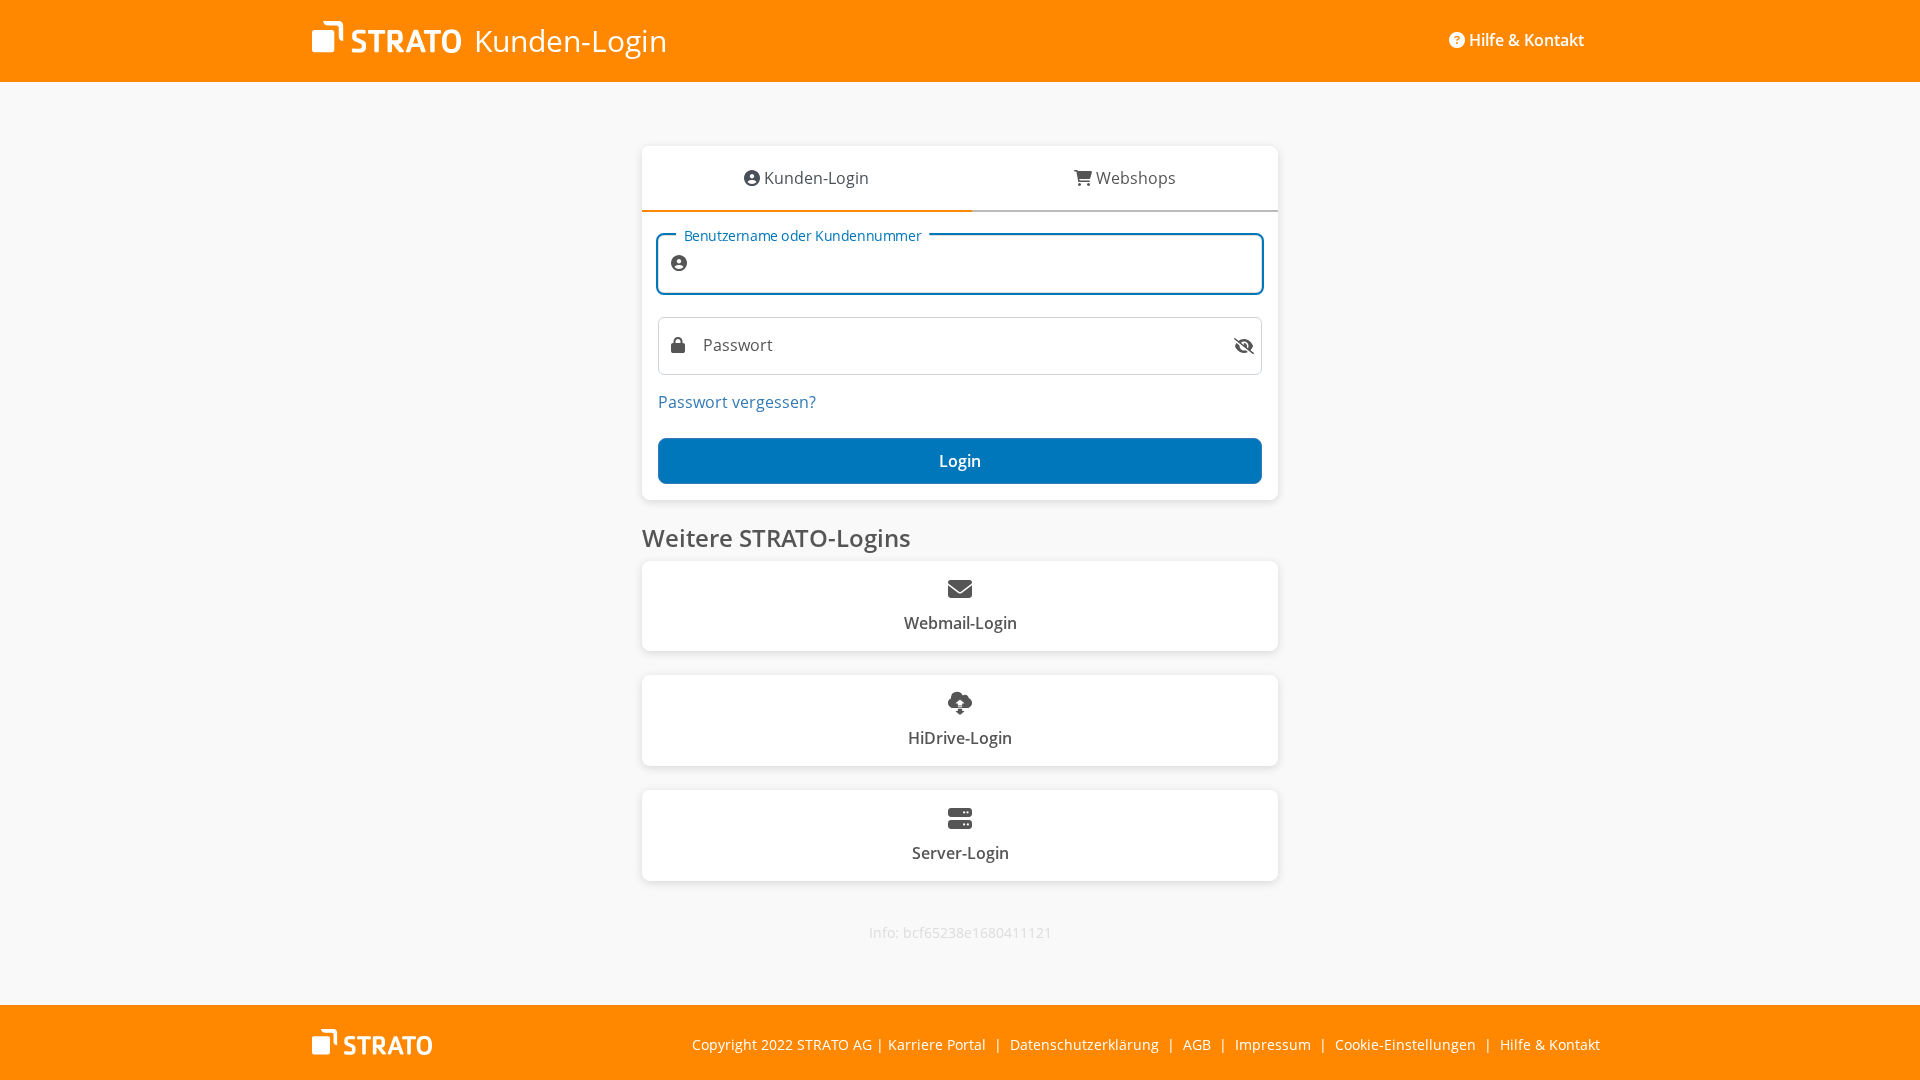Screen dimensions: 1920x1080
Task: Open the Server-Login card
Action: point(960,835)
